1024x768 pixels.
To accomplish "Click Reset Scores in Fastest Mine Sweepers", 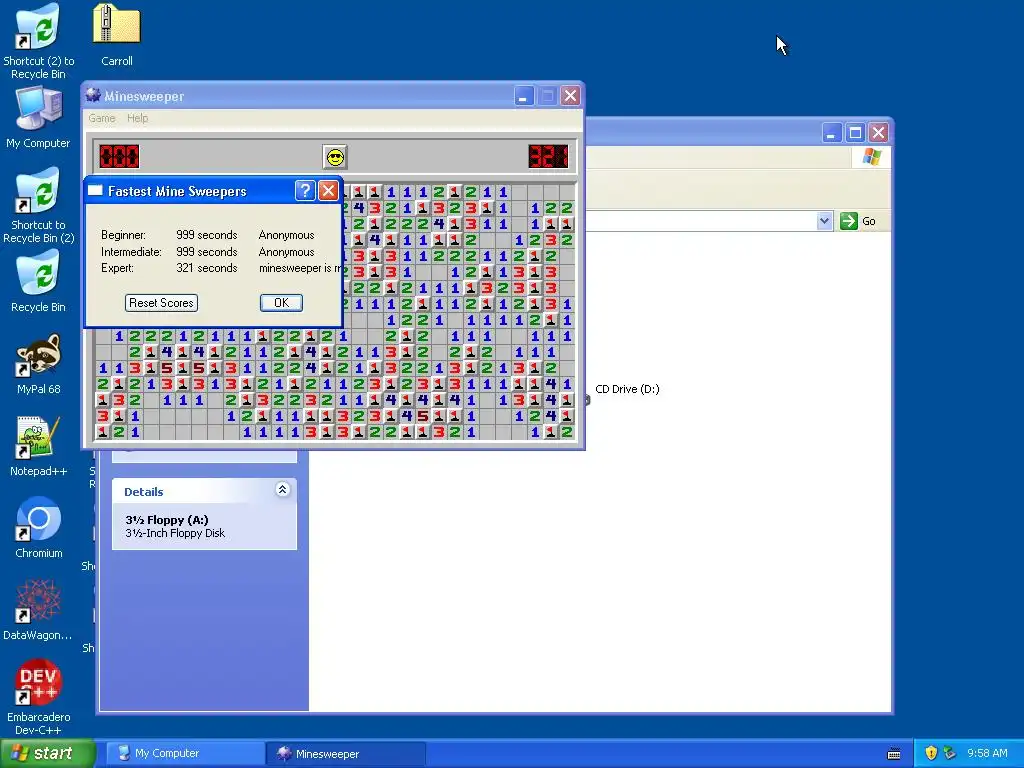I will click(161, 303).
